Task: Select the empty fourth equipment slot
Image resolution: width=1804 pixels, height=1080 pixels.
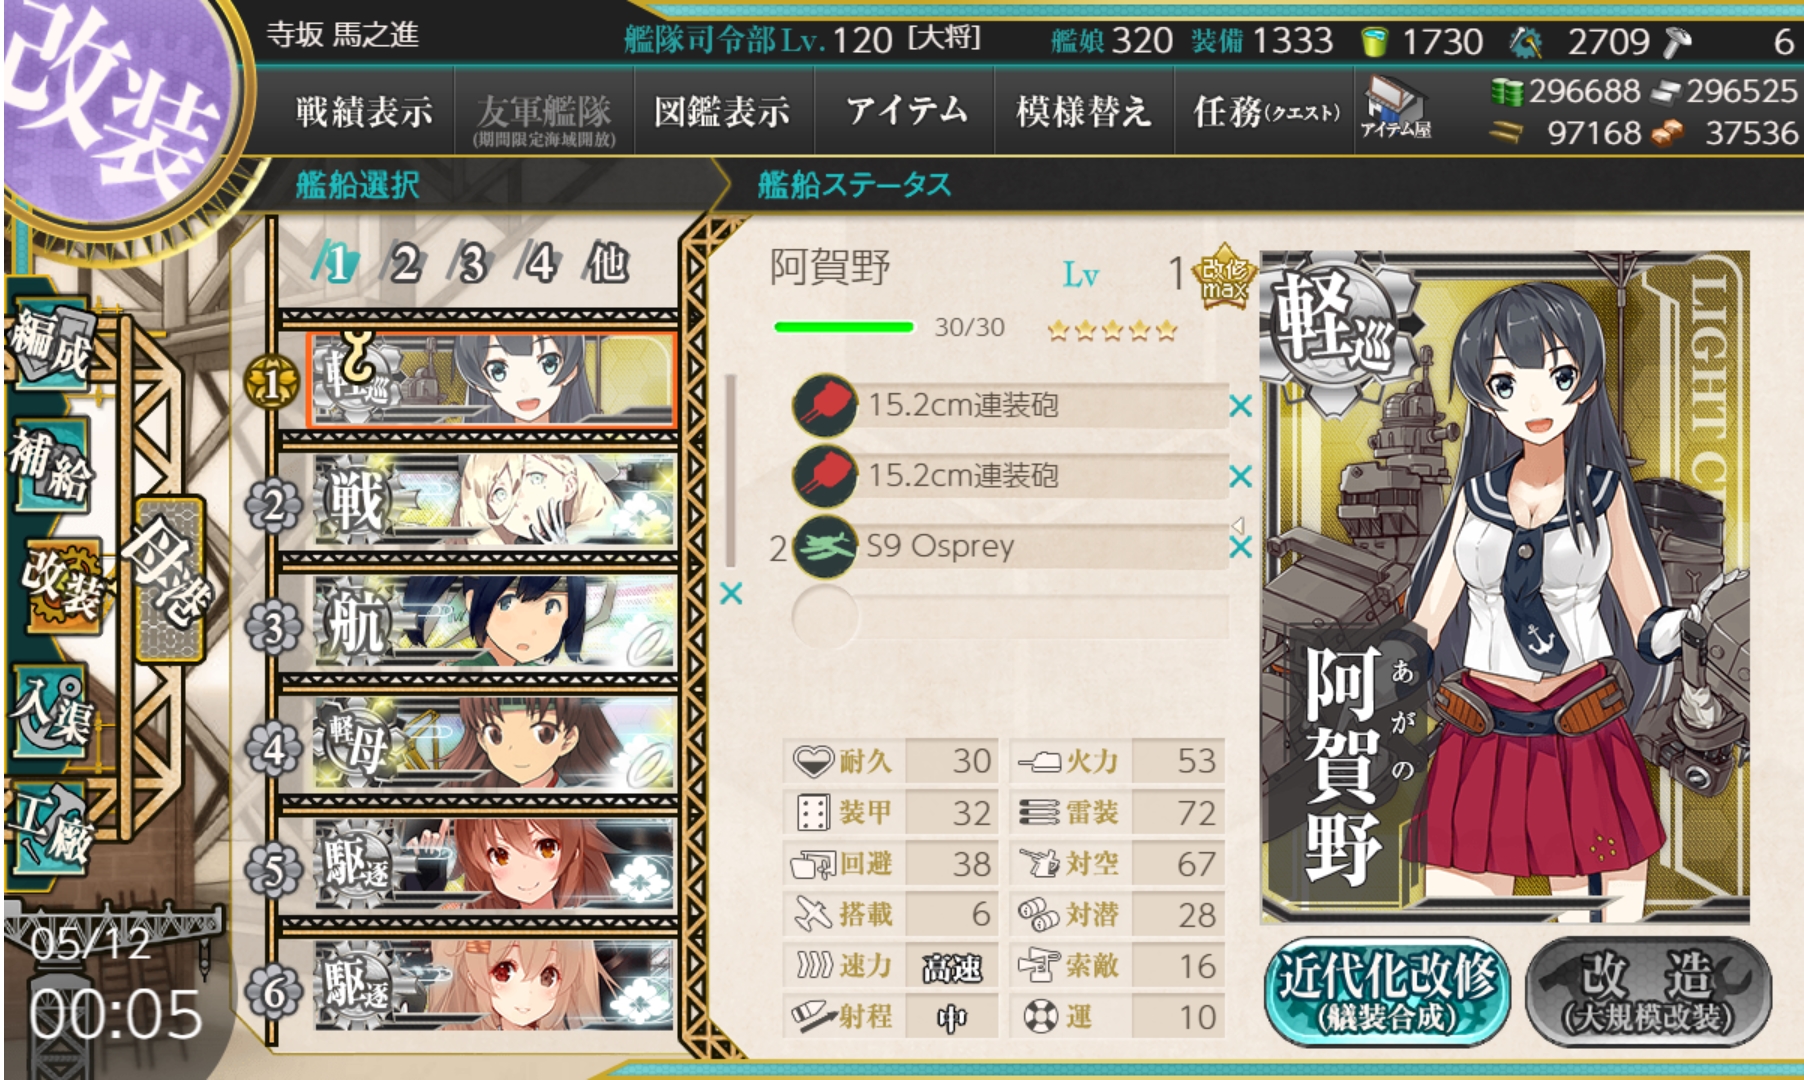Action: tap(1010, 617)
